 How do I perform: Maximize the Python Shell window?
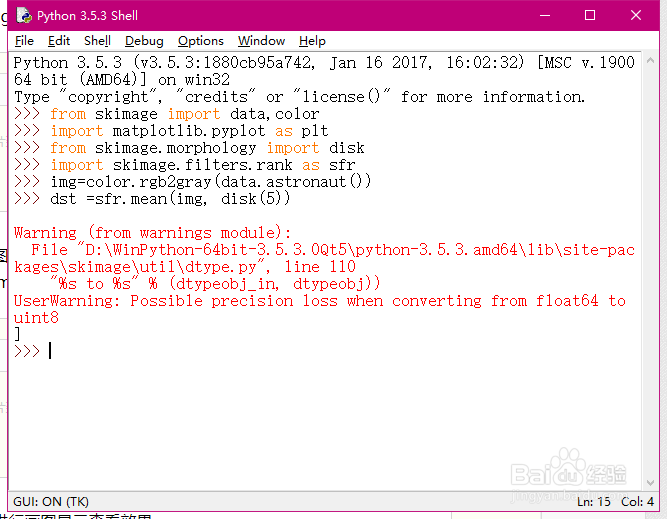pos(590,16)
